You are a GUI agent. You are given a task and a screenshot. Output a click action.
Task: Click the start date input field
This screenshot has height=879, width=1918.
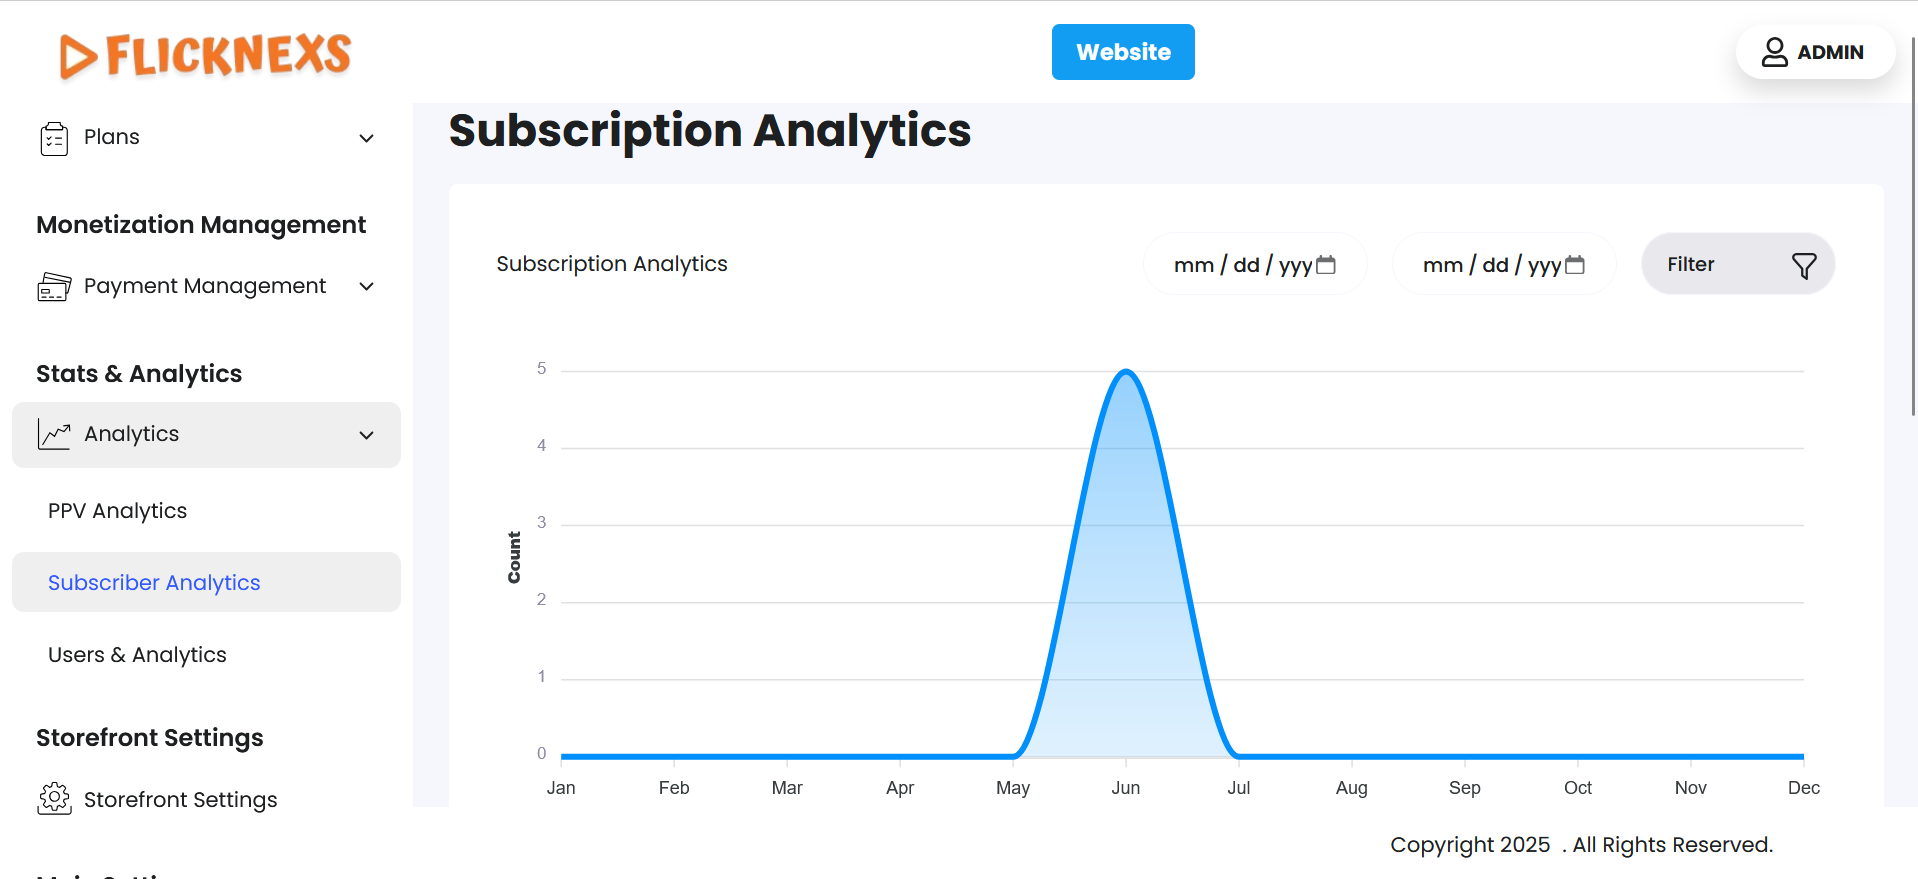click(x=1240, y=265)
